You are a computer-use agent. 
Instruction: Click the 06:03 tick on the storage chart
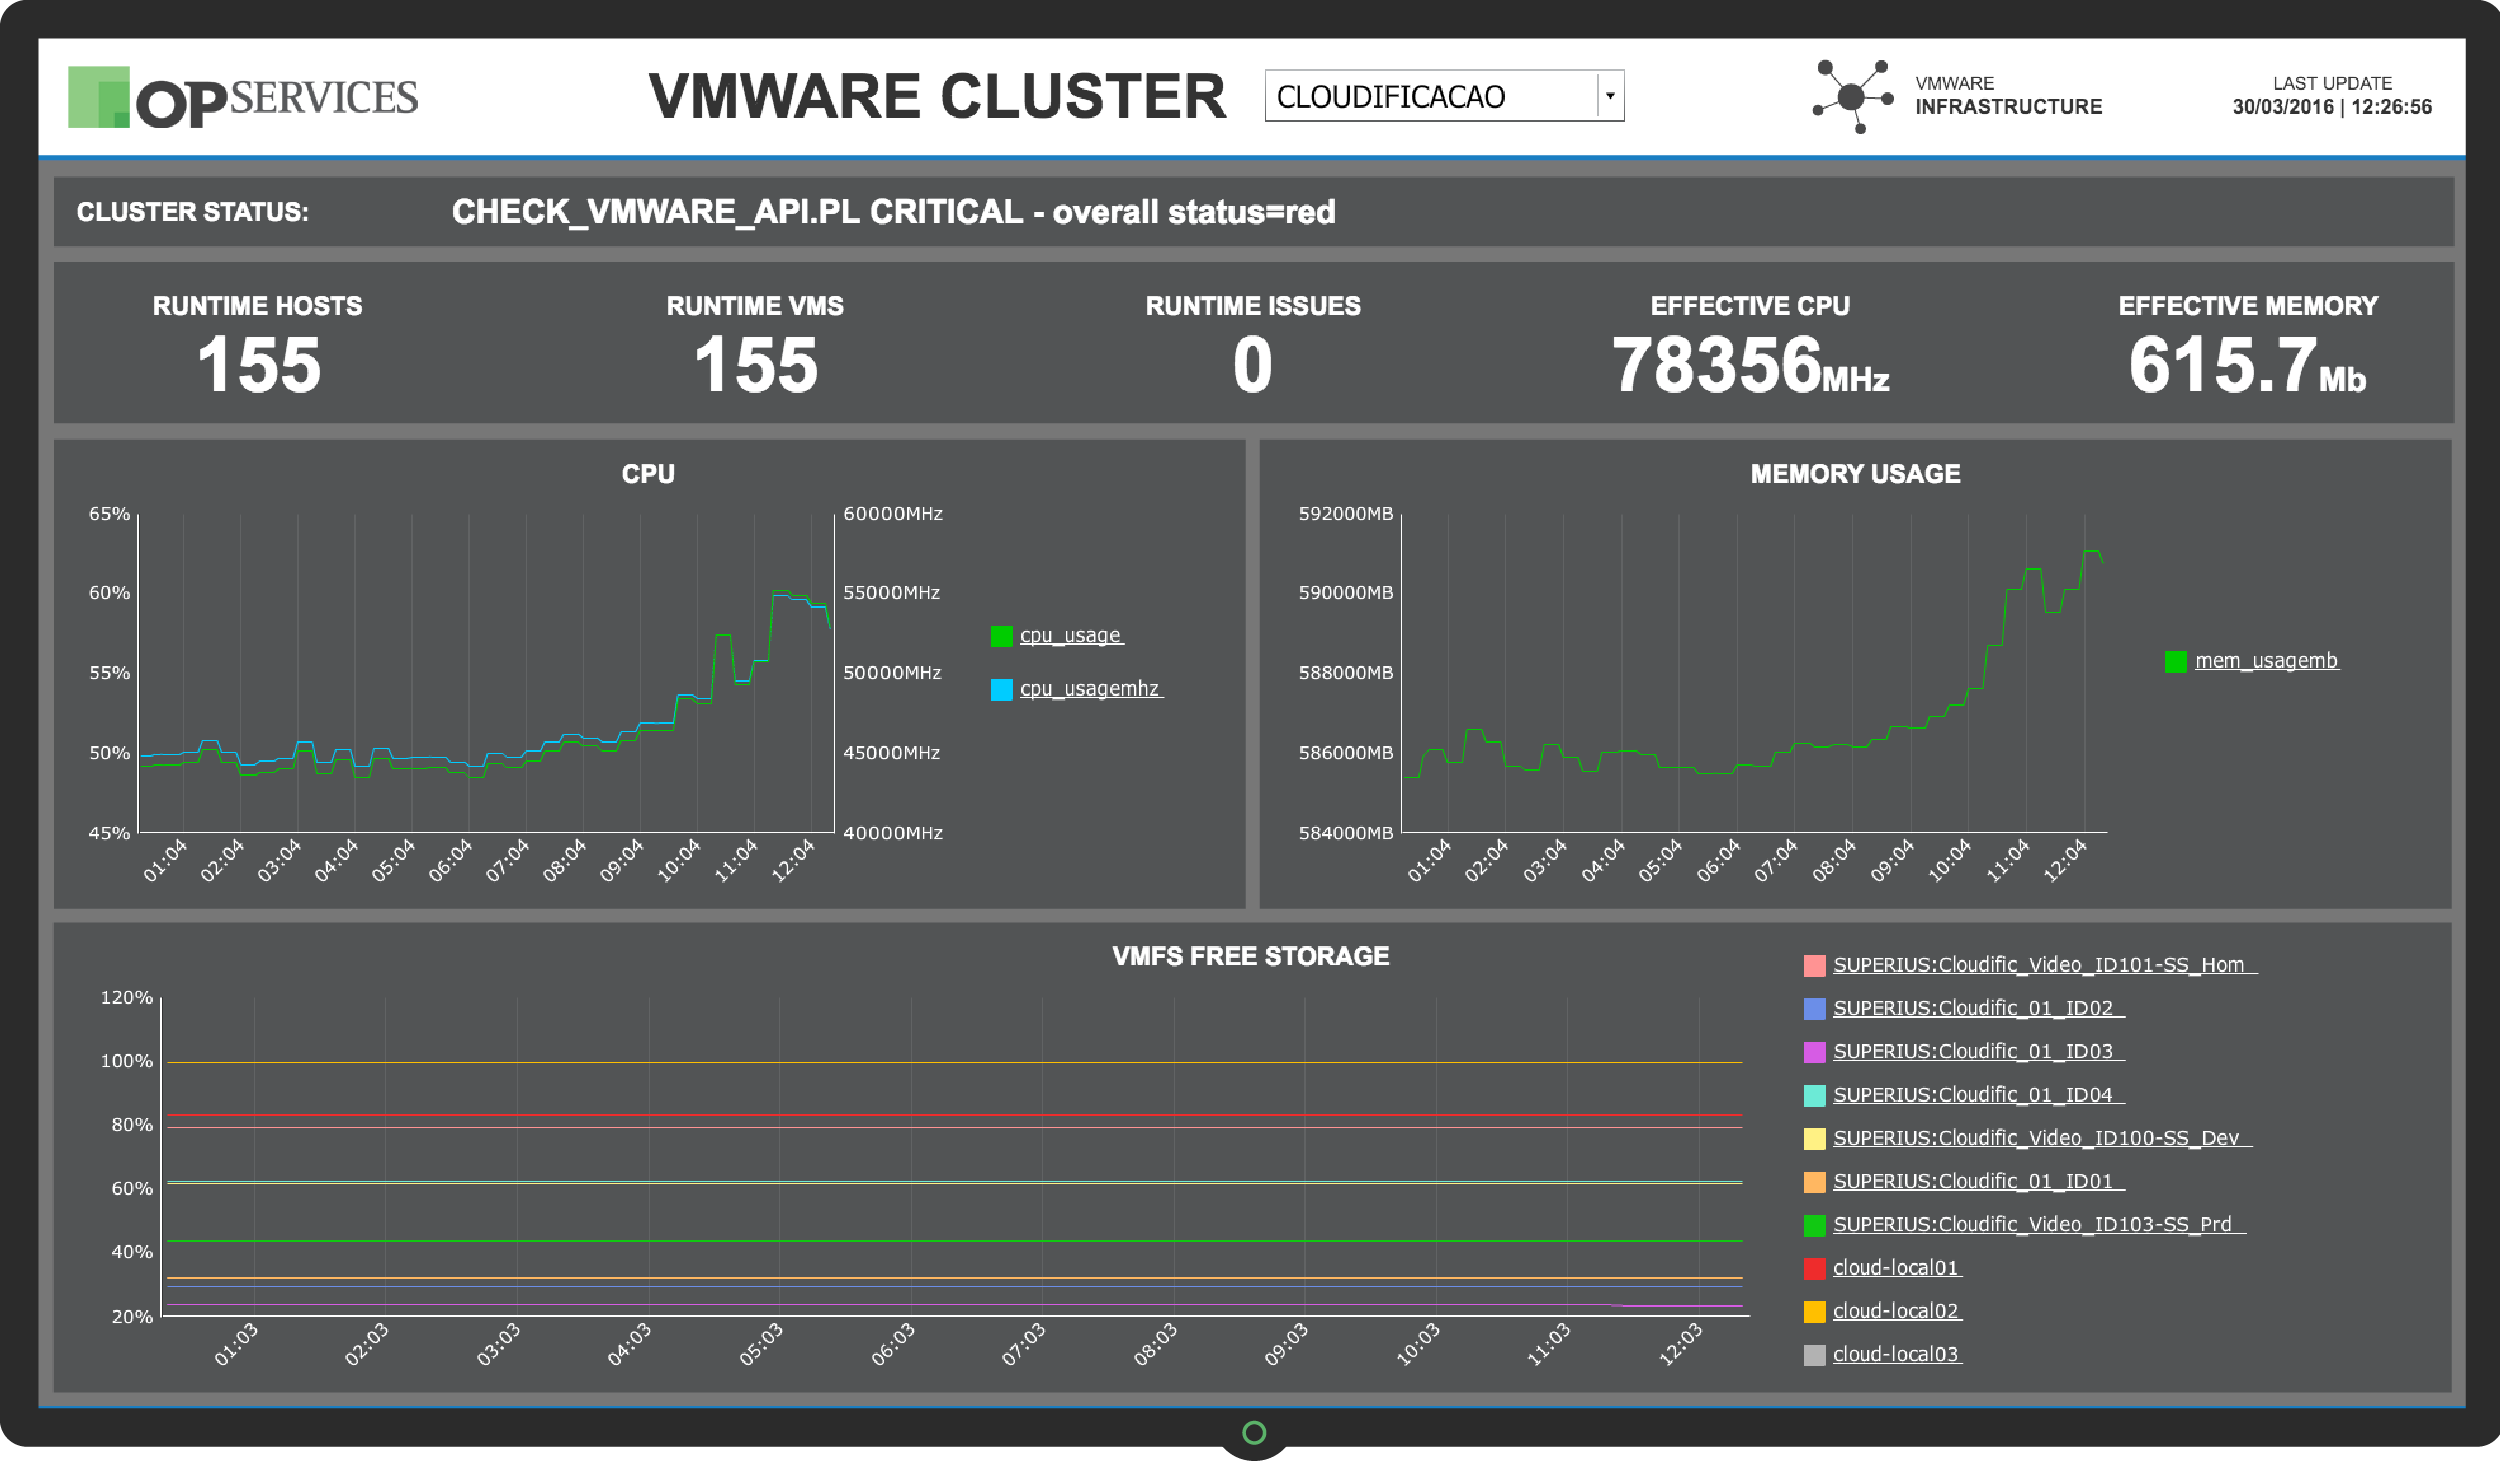(892, 1345)
